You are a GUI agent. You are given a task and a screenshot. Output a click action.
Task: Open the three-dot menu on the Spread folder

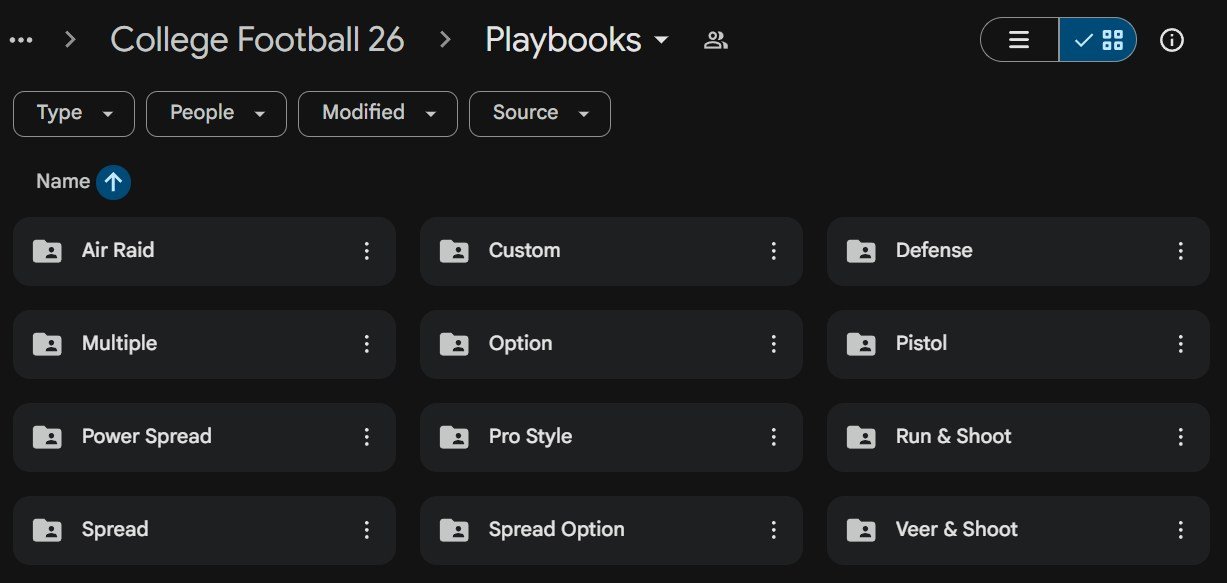click(367, 530)
